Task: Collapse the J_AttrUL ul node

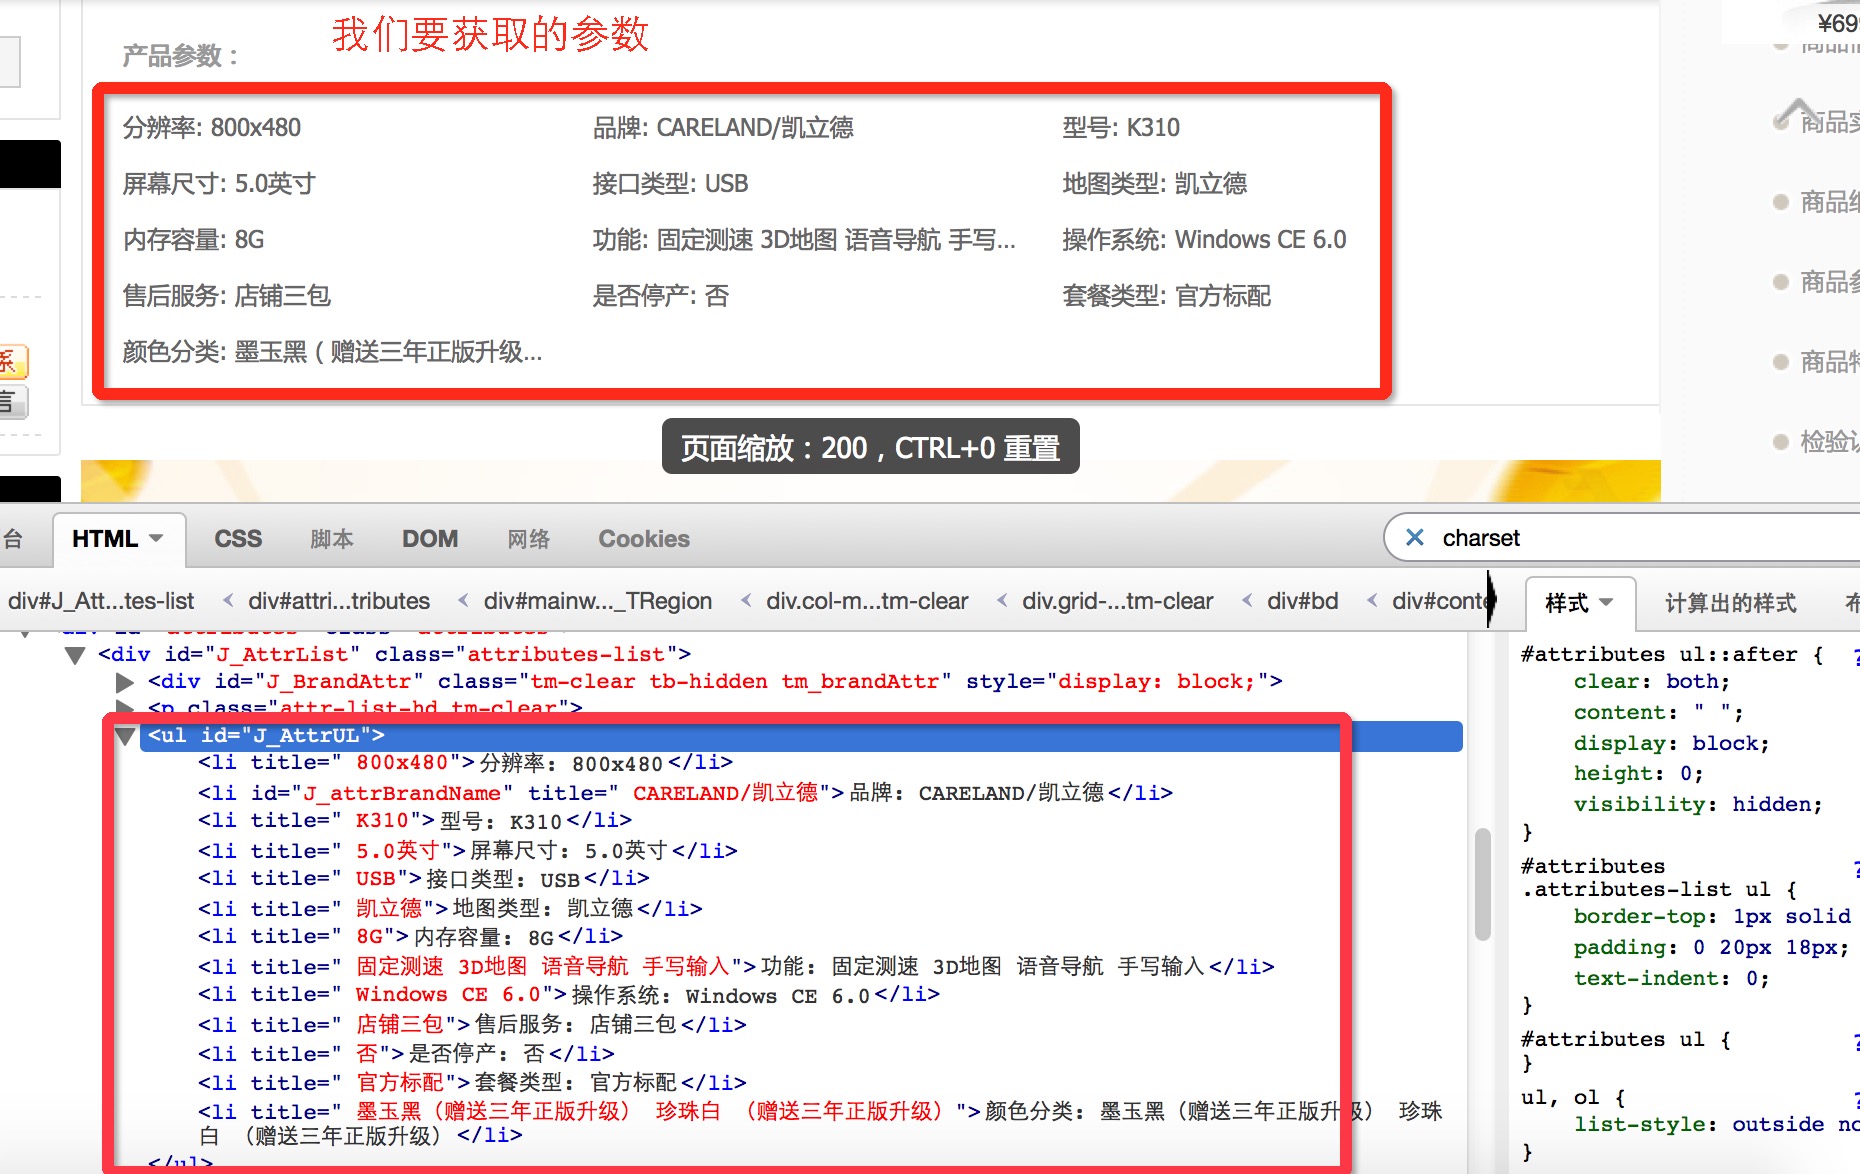Action: click(x=125, y=736)
